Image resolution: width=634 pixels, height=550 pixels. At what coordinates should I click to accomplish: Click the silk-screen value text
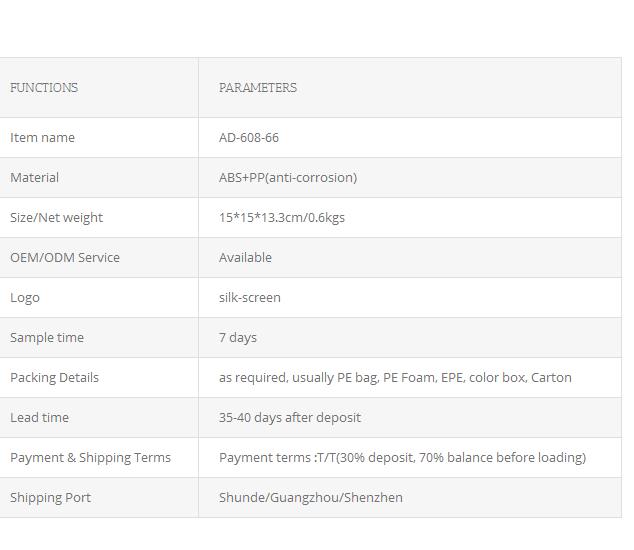pyautogui.click(x=249, y=298)
